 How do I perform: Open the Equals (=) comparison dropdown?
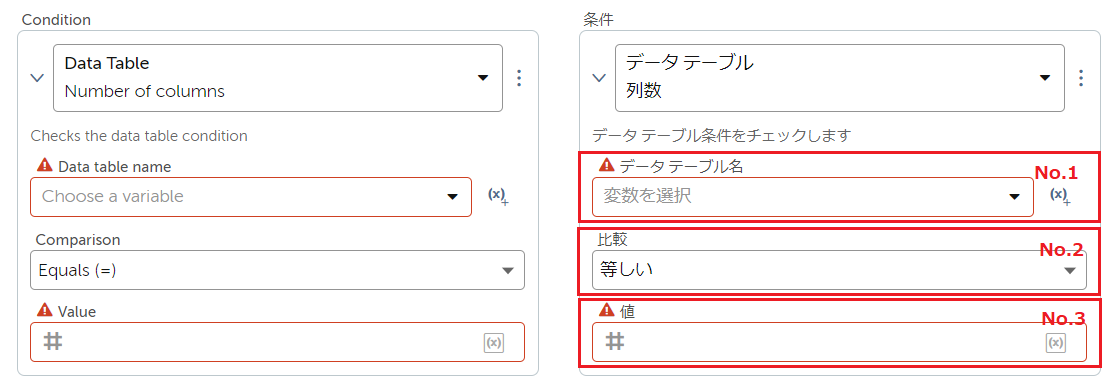pyautogui.click(x=278, y=270)
